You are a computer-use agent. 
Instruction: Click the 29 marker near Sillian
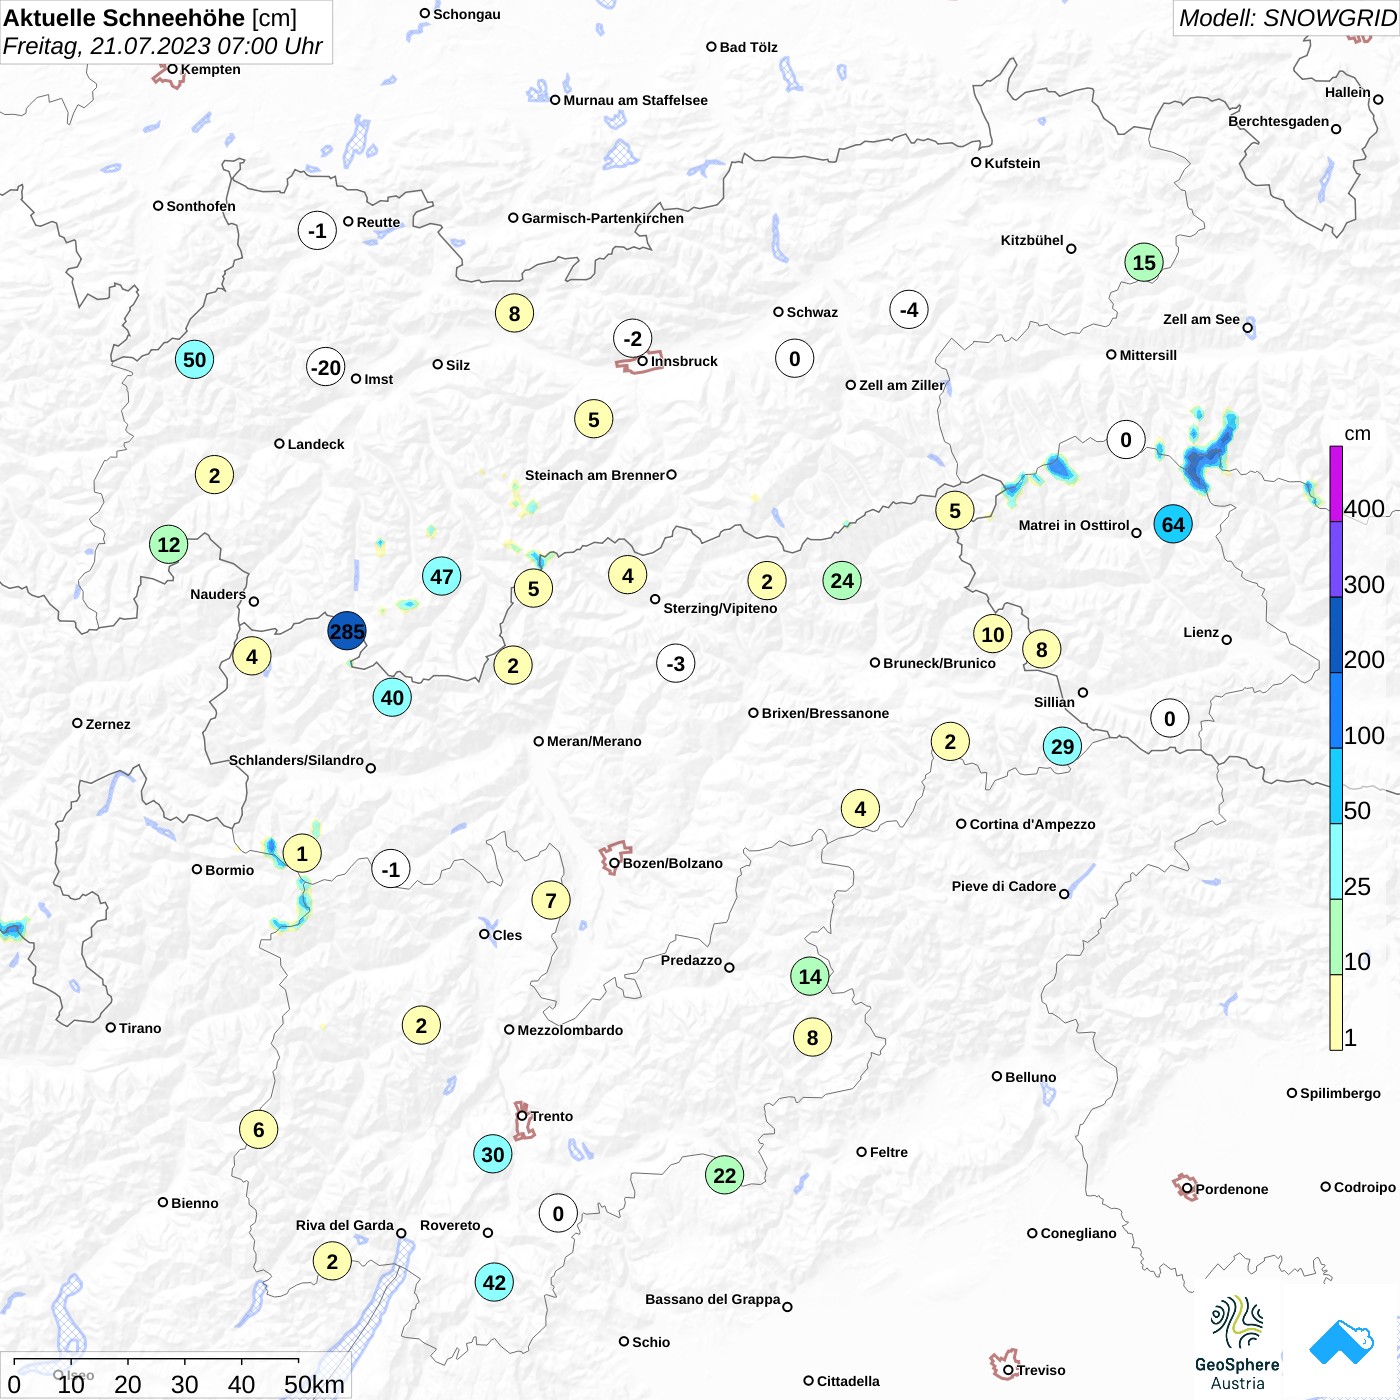pos(1062,746)
